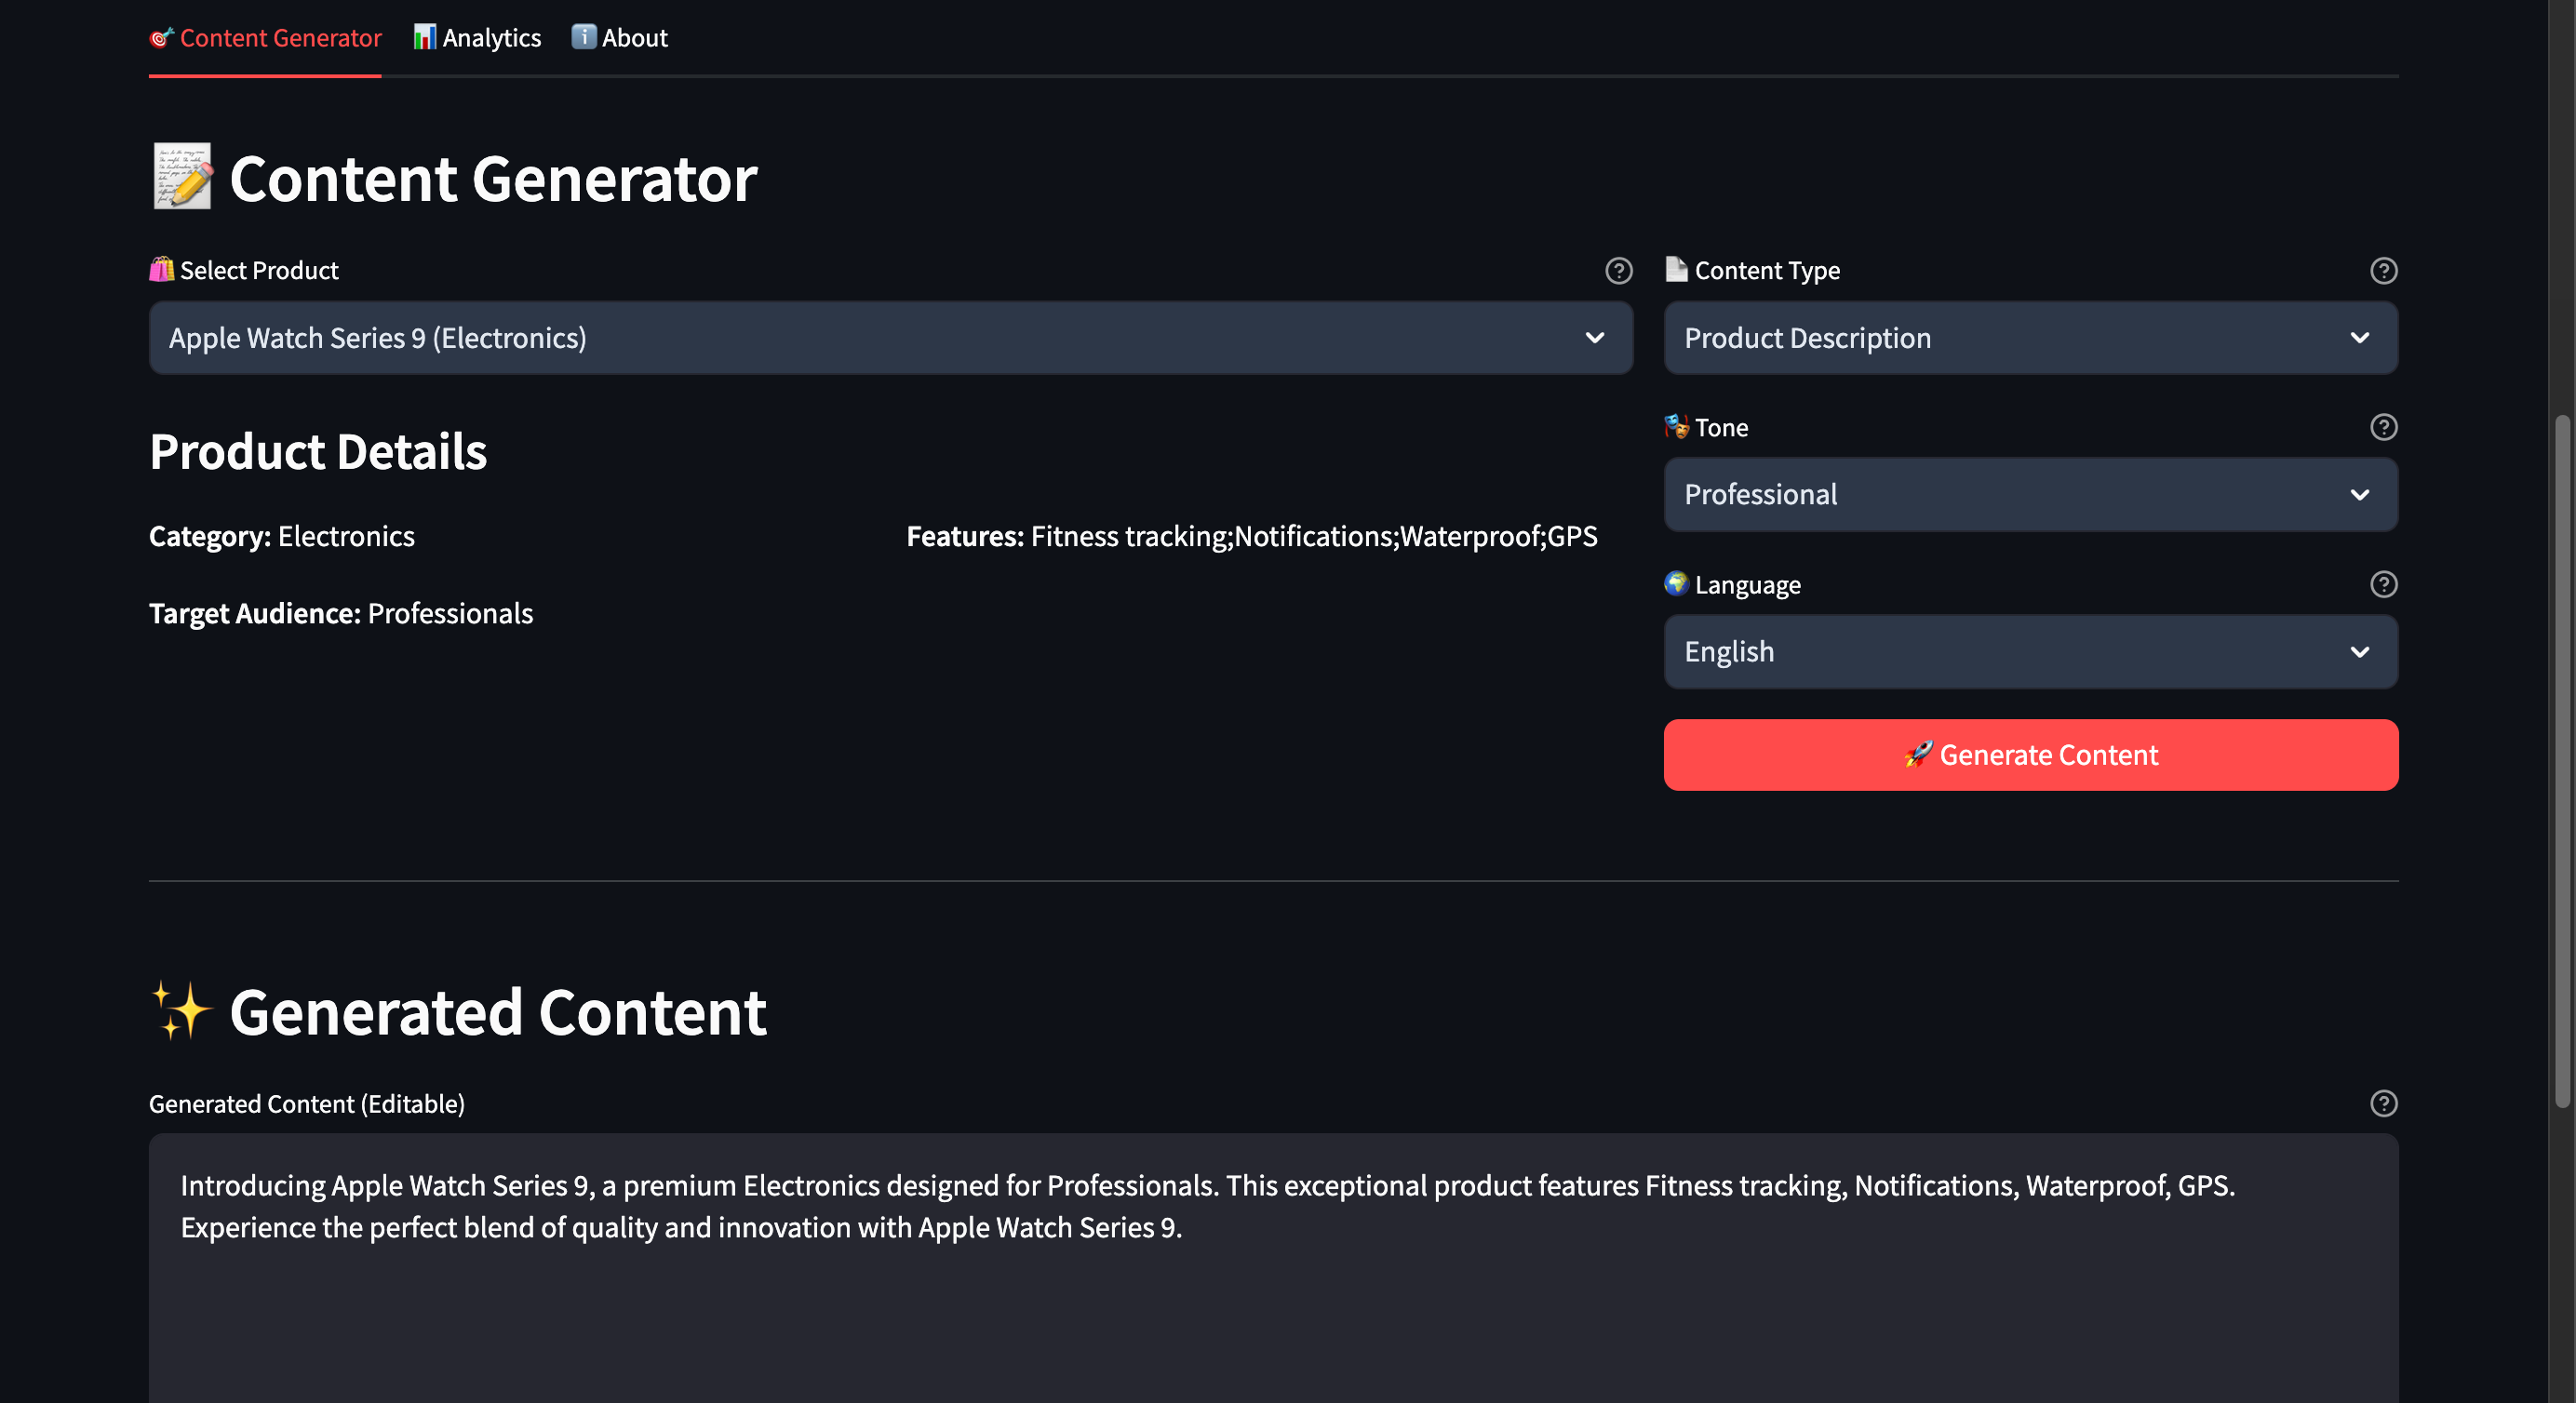Open the Content Type dropdown

[x=2030, y=338]
